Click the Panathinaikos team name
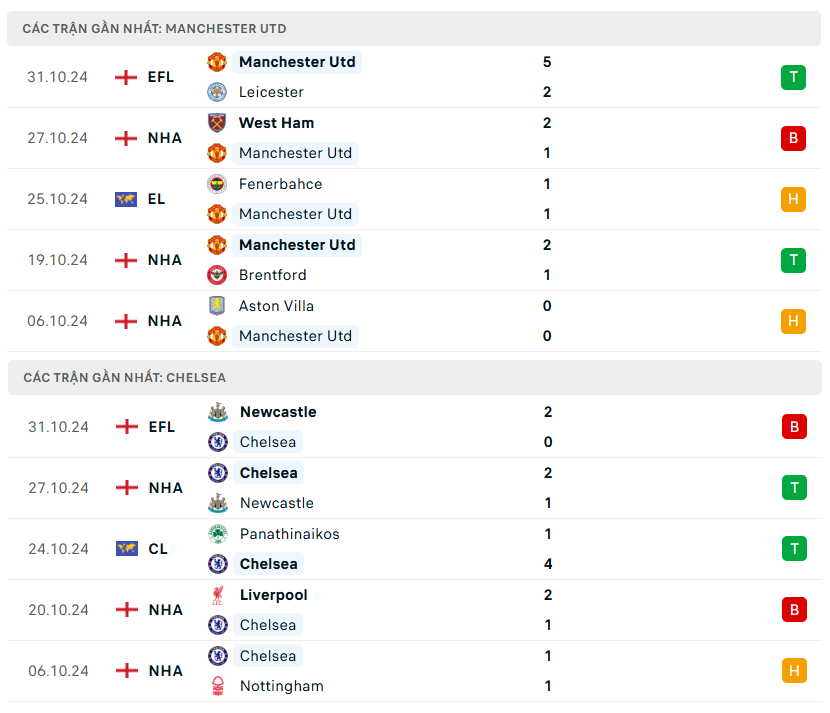Image resolution: width=830 pixels, height=713 pixels. click(x=289, y=534)
